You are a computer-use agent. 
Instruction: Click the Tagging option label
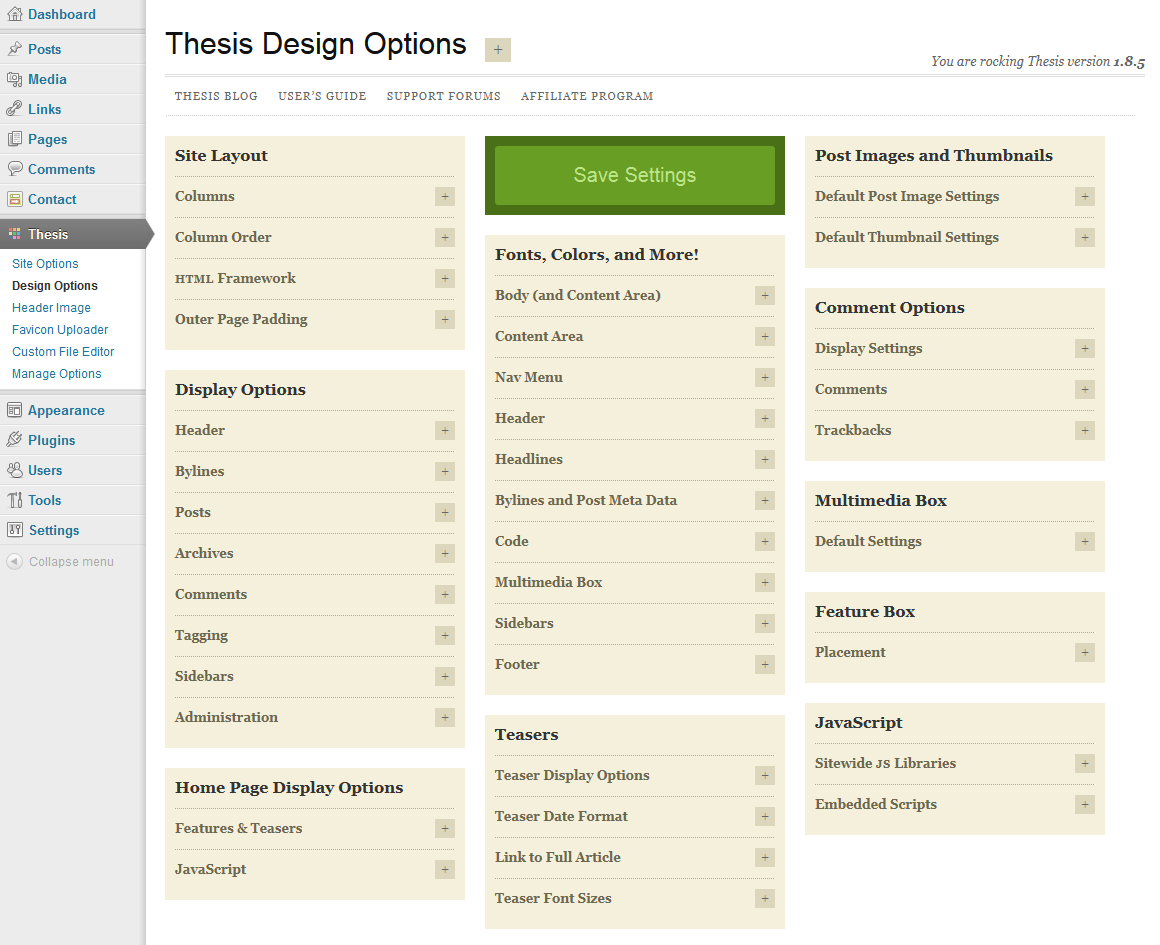tap(201, 636)
